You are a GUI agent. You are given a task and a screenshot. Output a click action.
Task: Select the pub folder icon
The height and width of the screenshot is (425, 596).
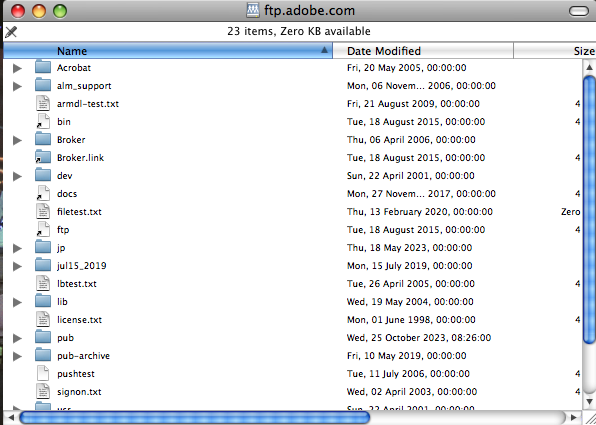point(43,337)
